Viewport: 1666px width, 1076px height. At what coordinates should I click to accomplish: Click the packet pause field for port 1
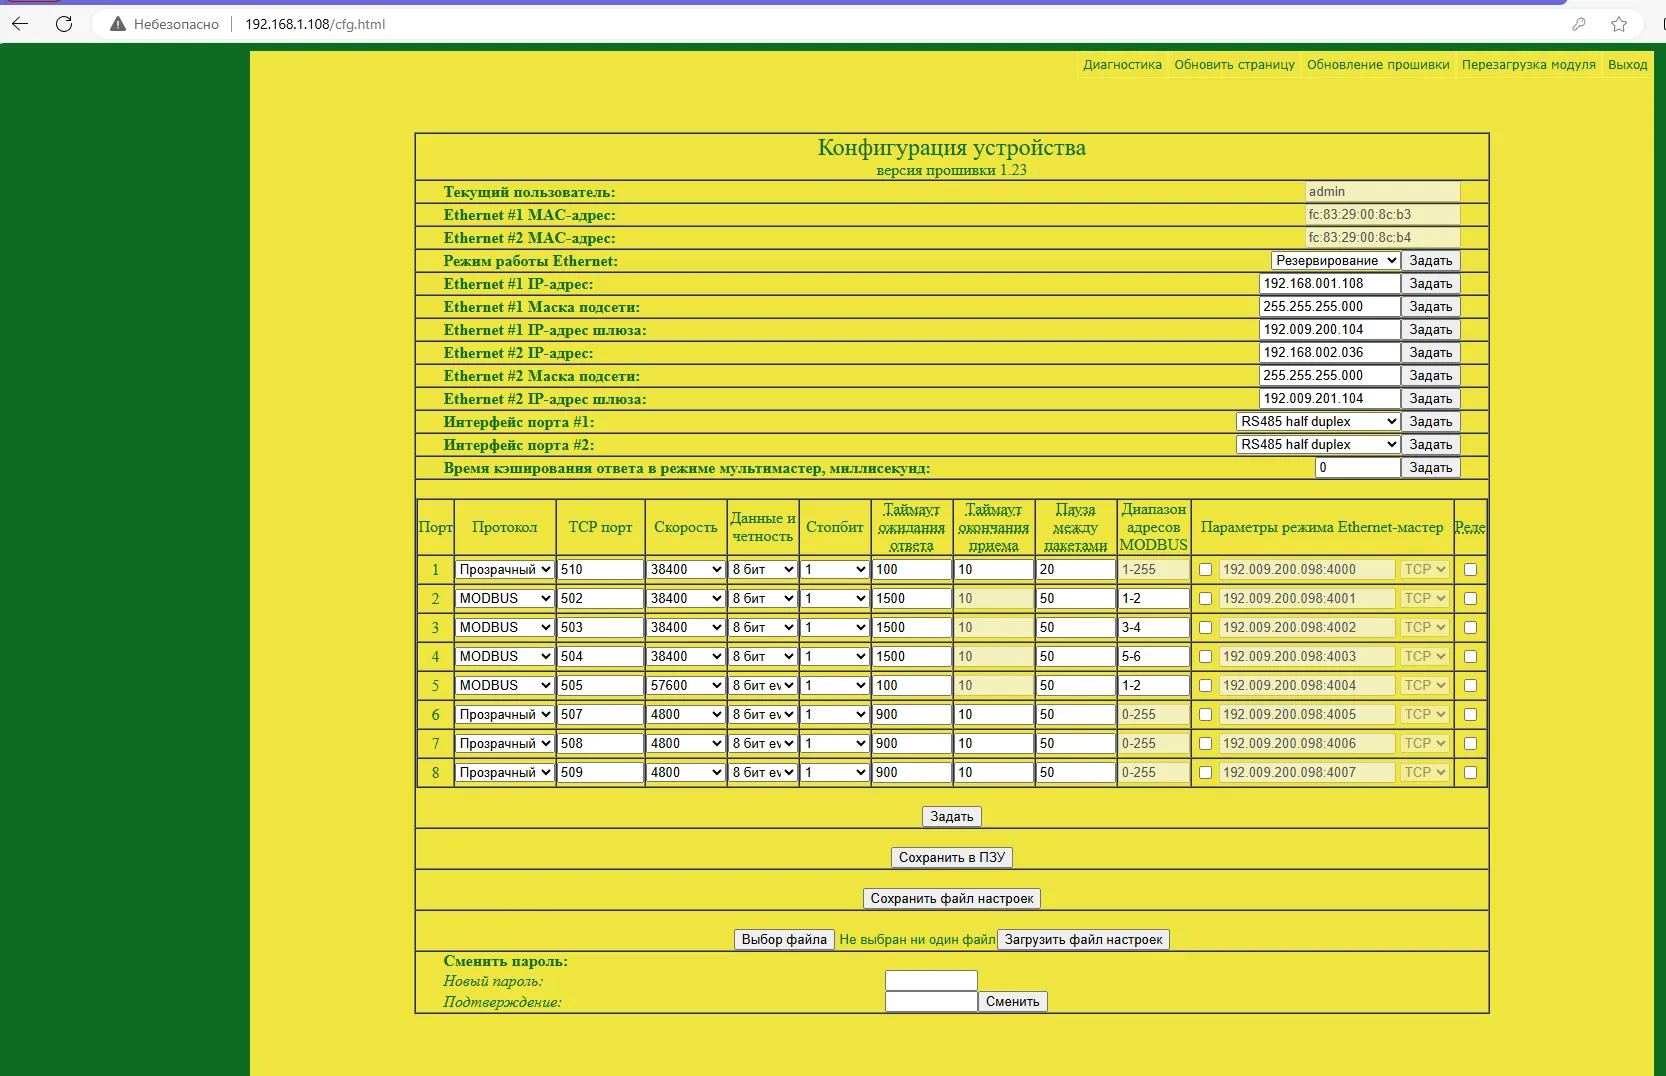[x=1075, y=570]
